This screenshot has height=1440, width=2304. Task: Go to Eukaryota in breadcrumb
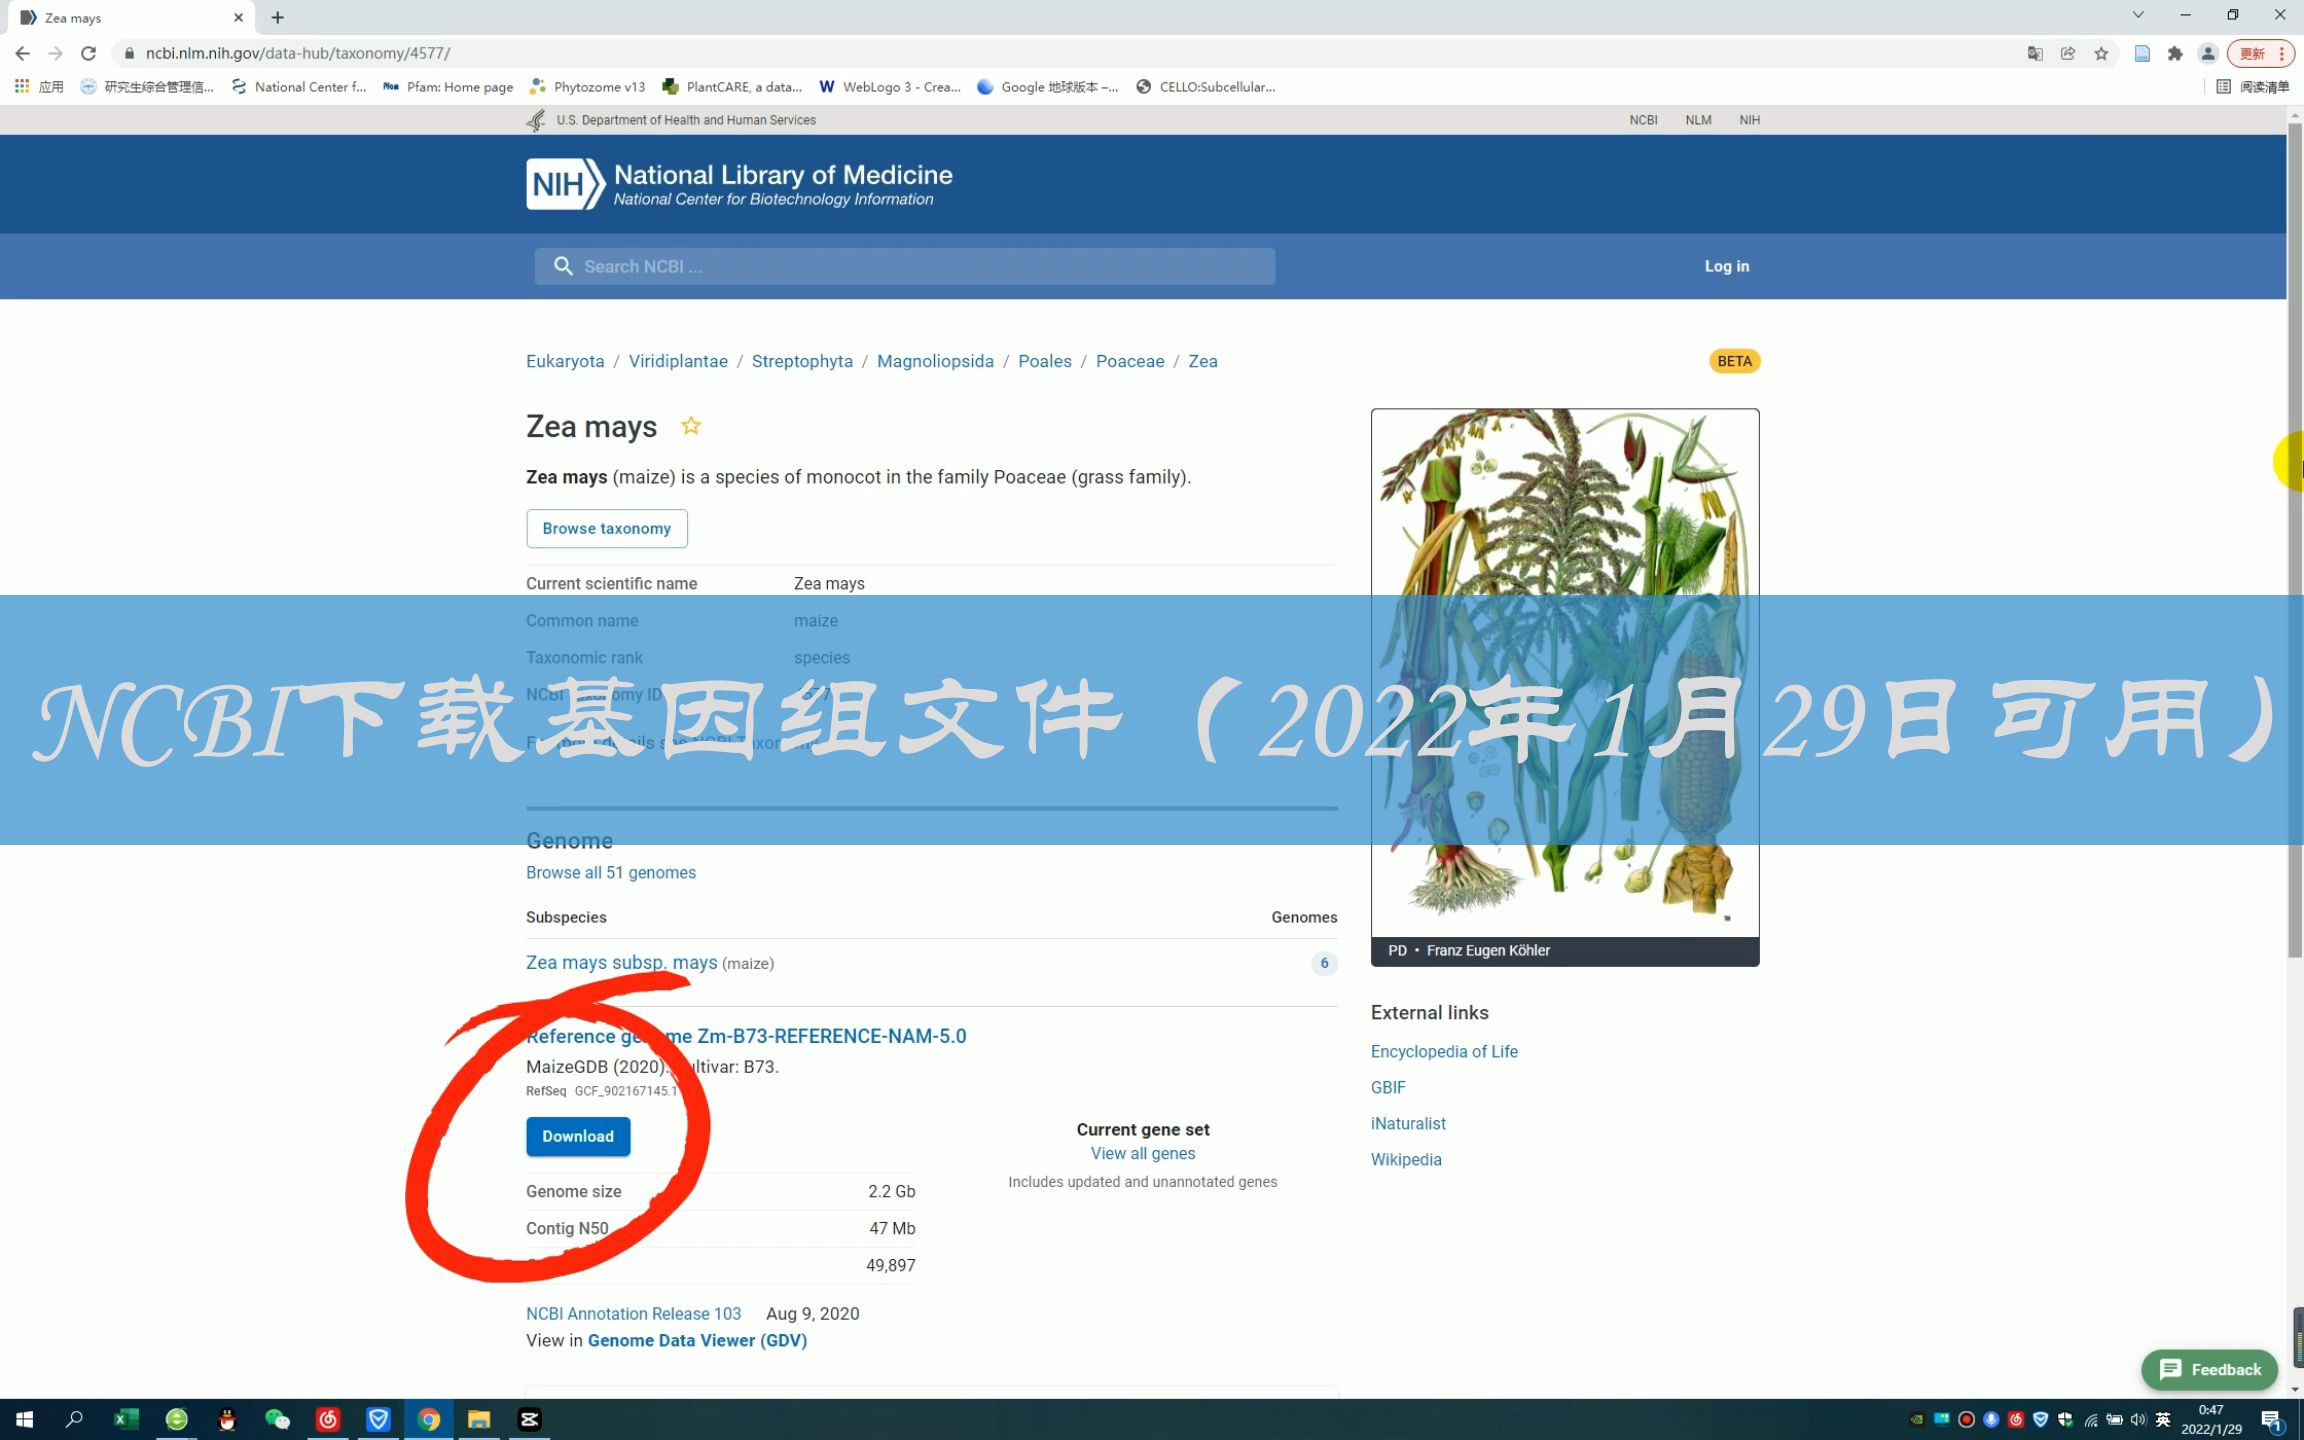pos(565,361)
